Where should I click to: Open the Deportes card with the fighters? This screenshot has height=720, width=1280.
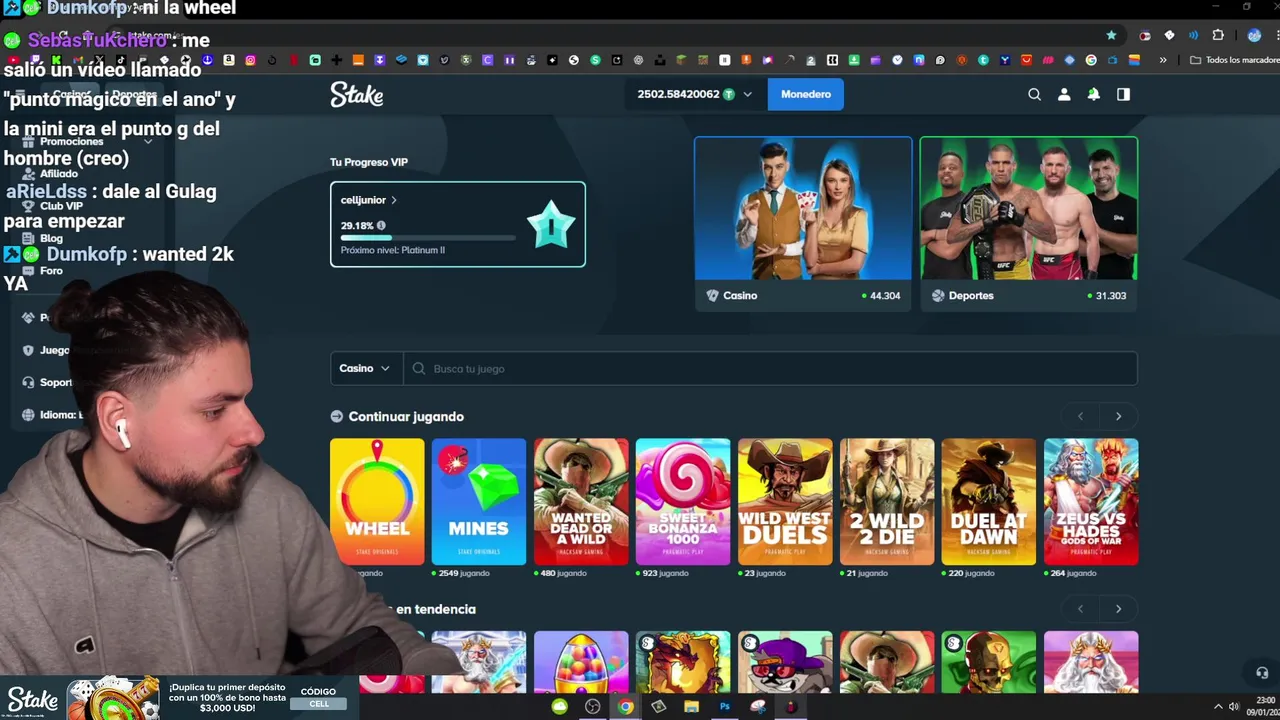click(1029, 223)
